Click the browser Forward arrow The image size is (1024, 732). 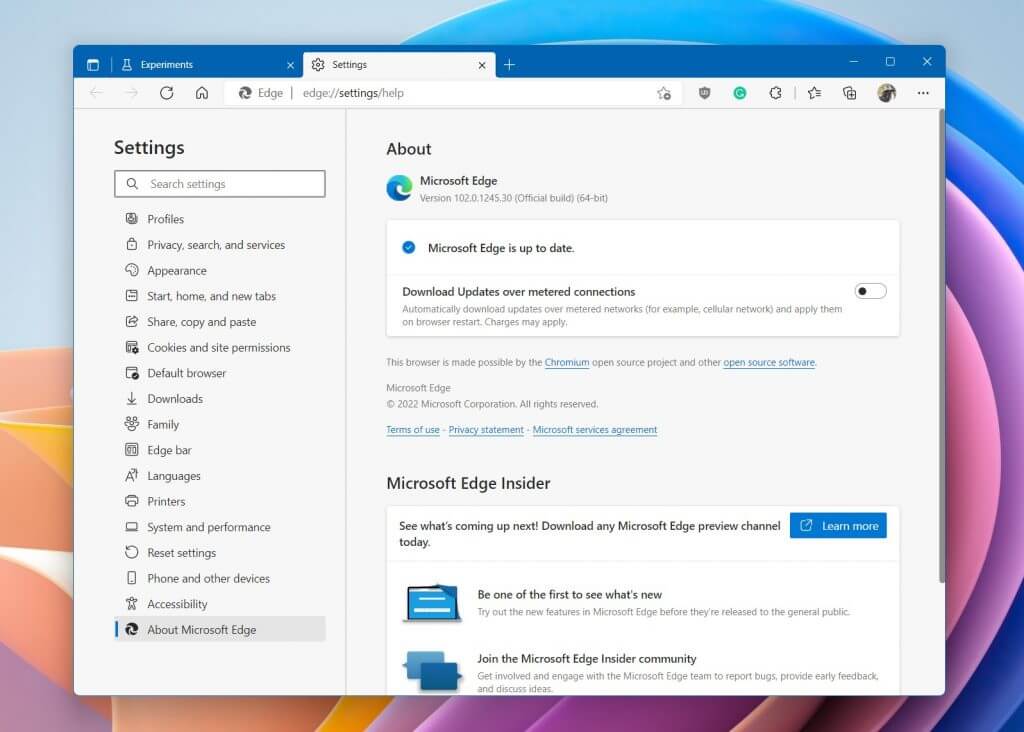click(x=131, y=93)
